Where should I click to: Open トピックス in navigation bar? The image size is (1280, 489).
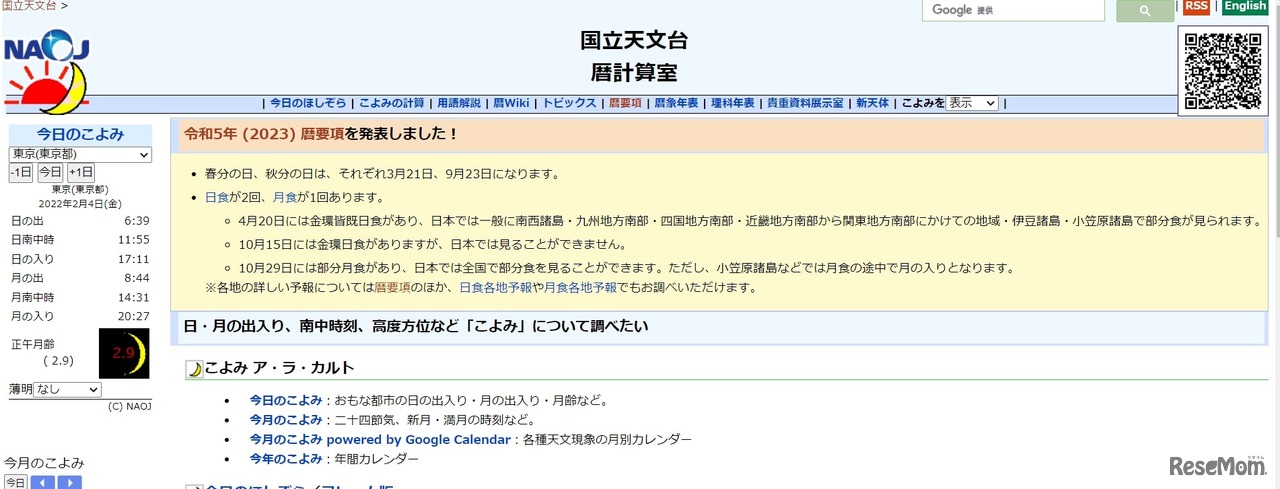pos(569,103)
